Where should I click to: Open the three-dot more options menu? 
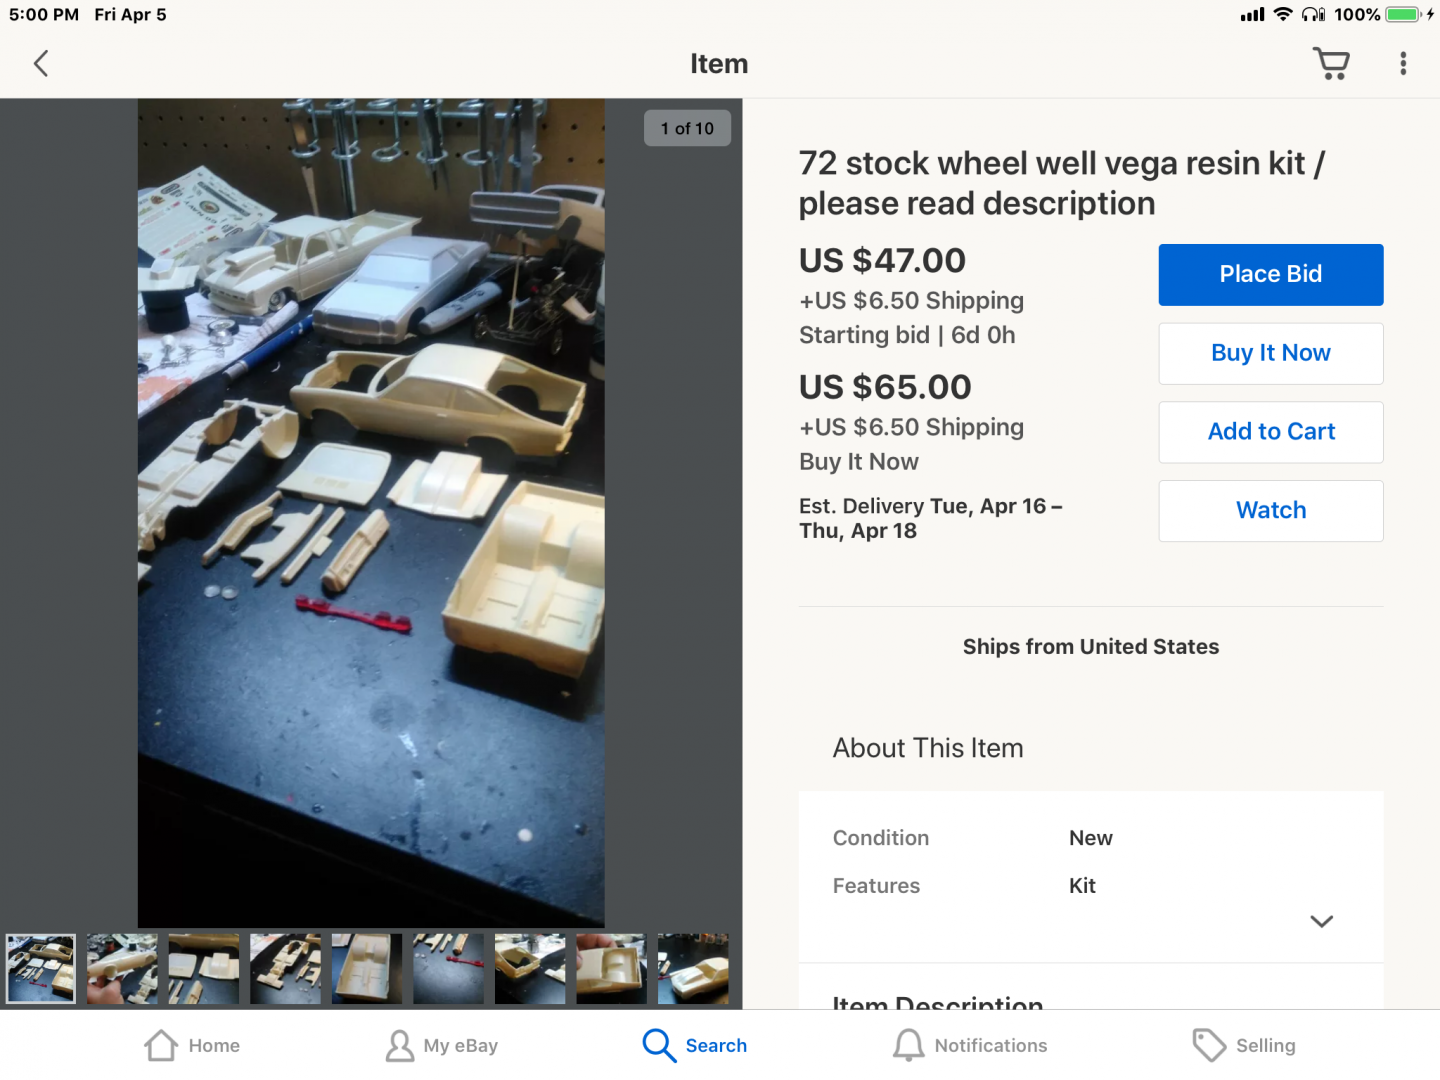click(x=1403, y=64)
